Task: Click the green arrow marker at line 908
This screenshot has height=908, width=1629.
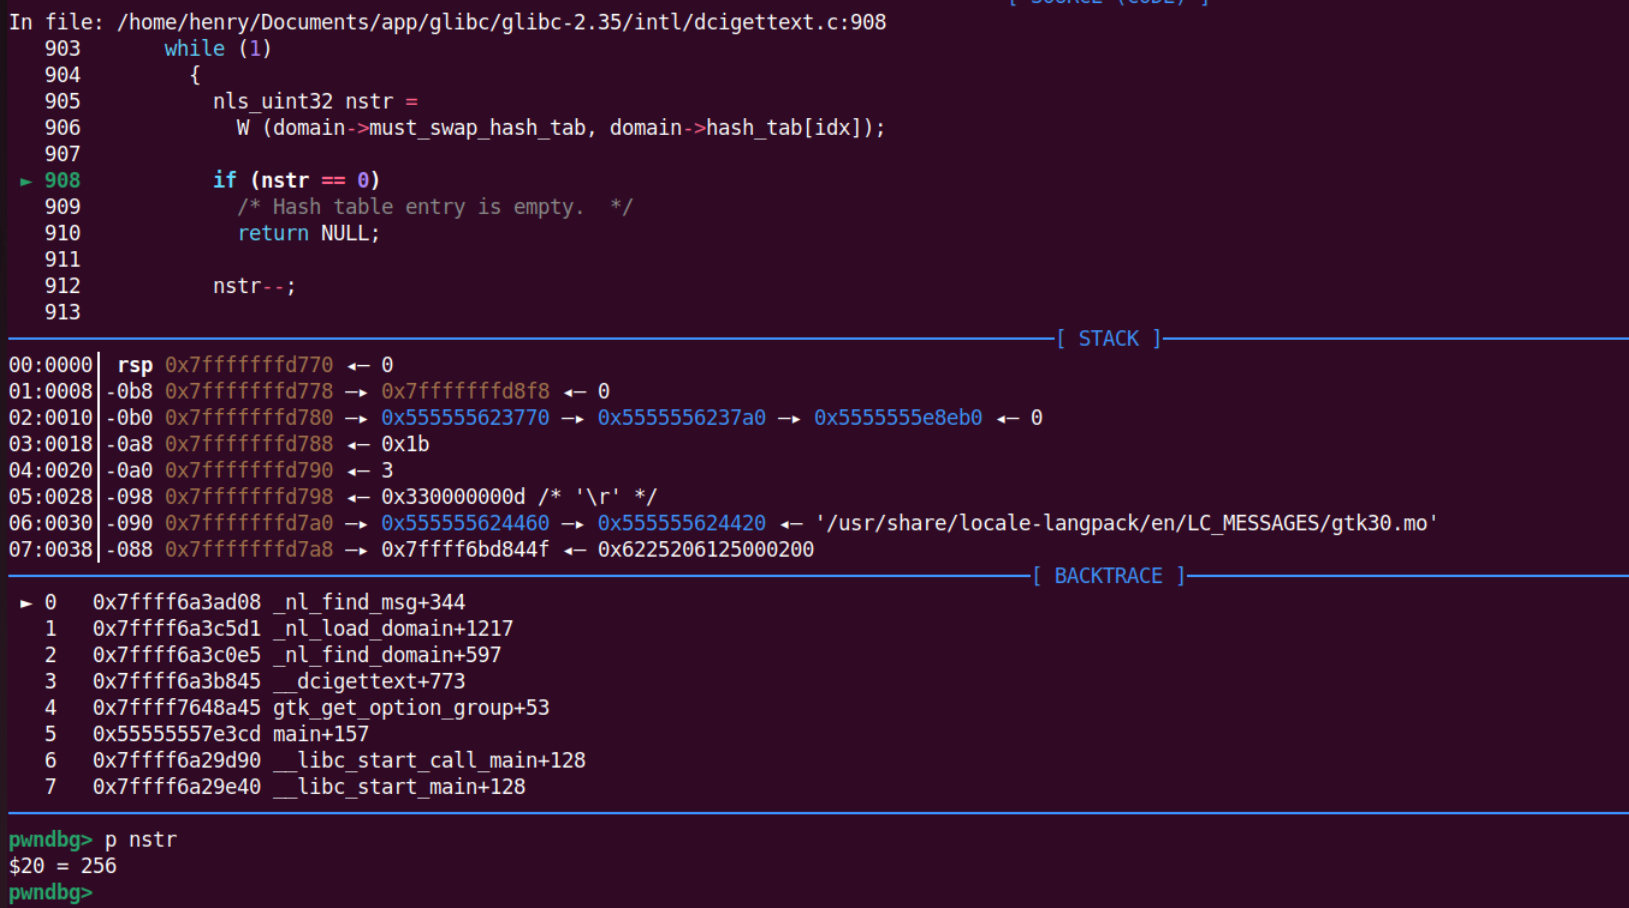Action: [26, 181]
